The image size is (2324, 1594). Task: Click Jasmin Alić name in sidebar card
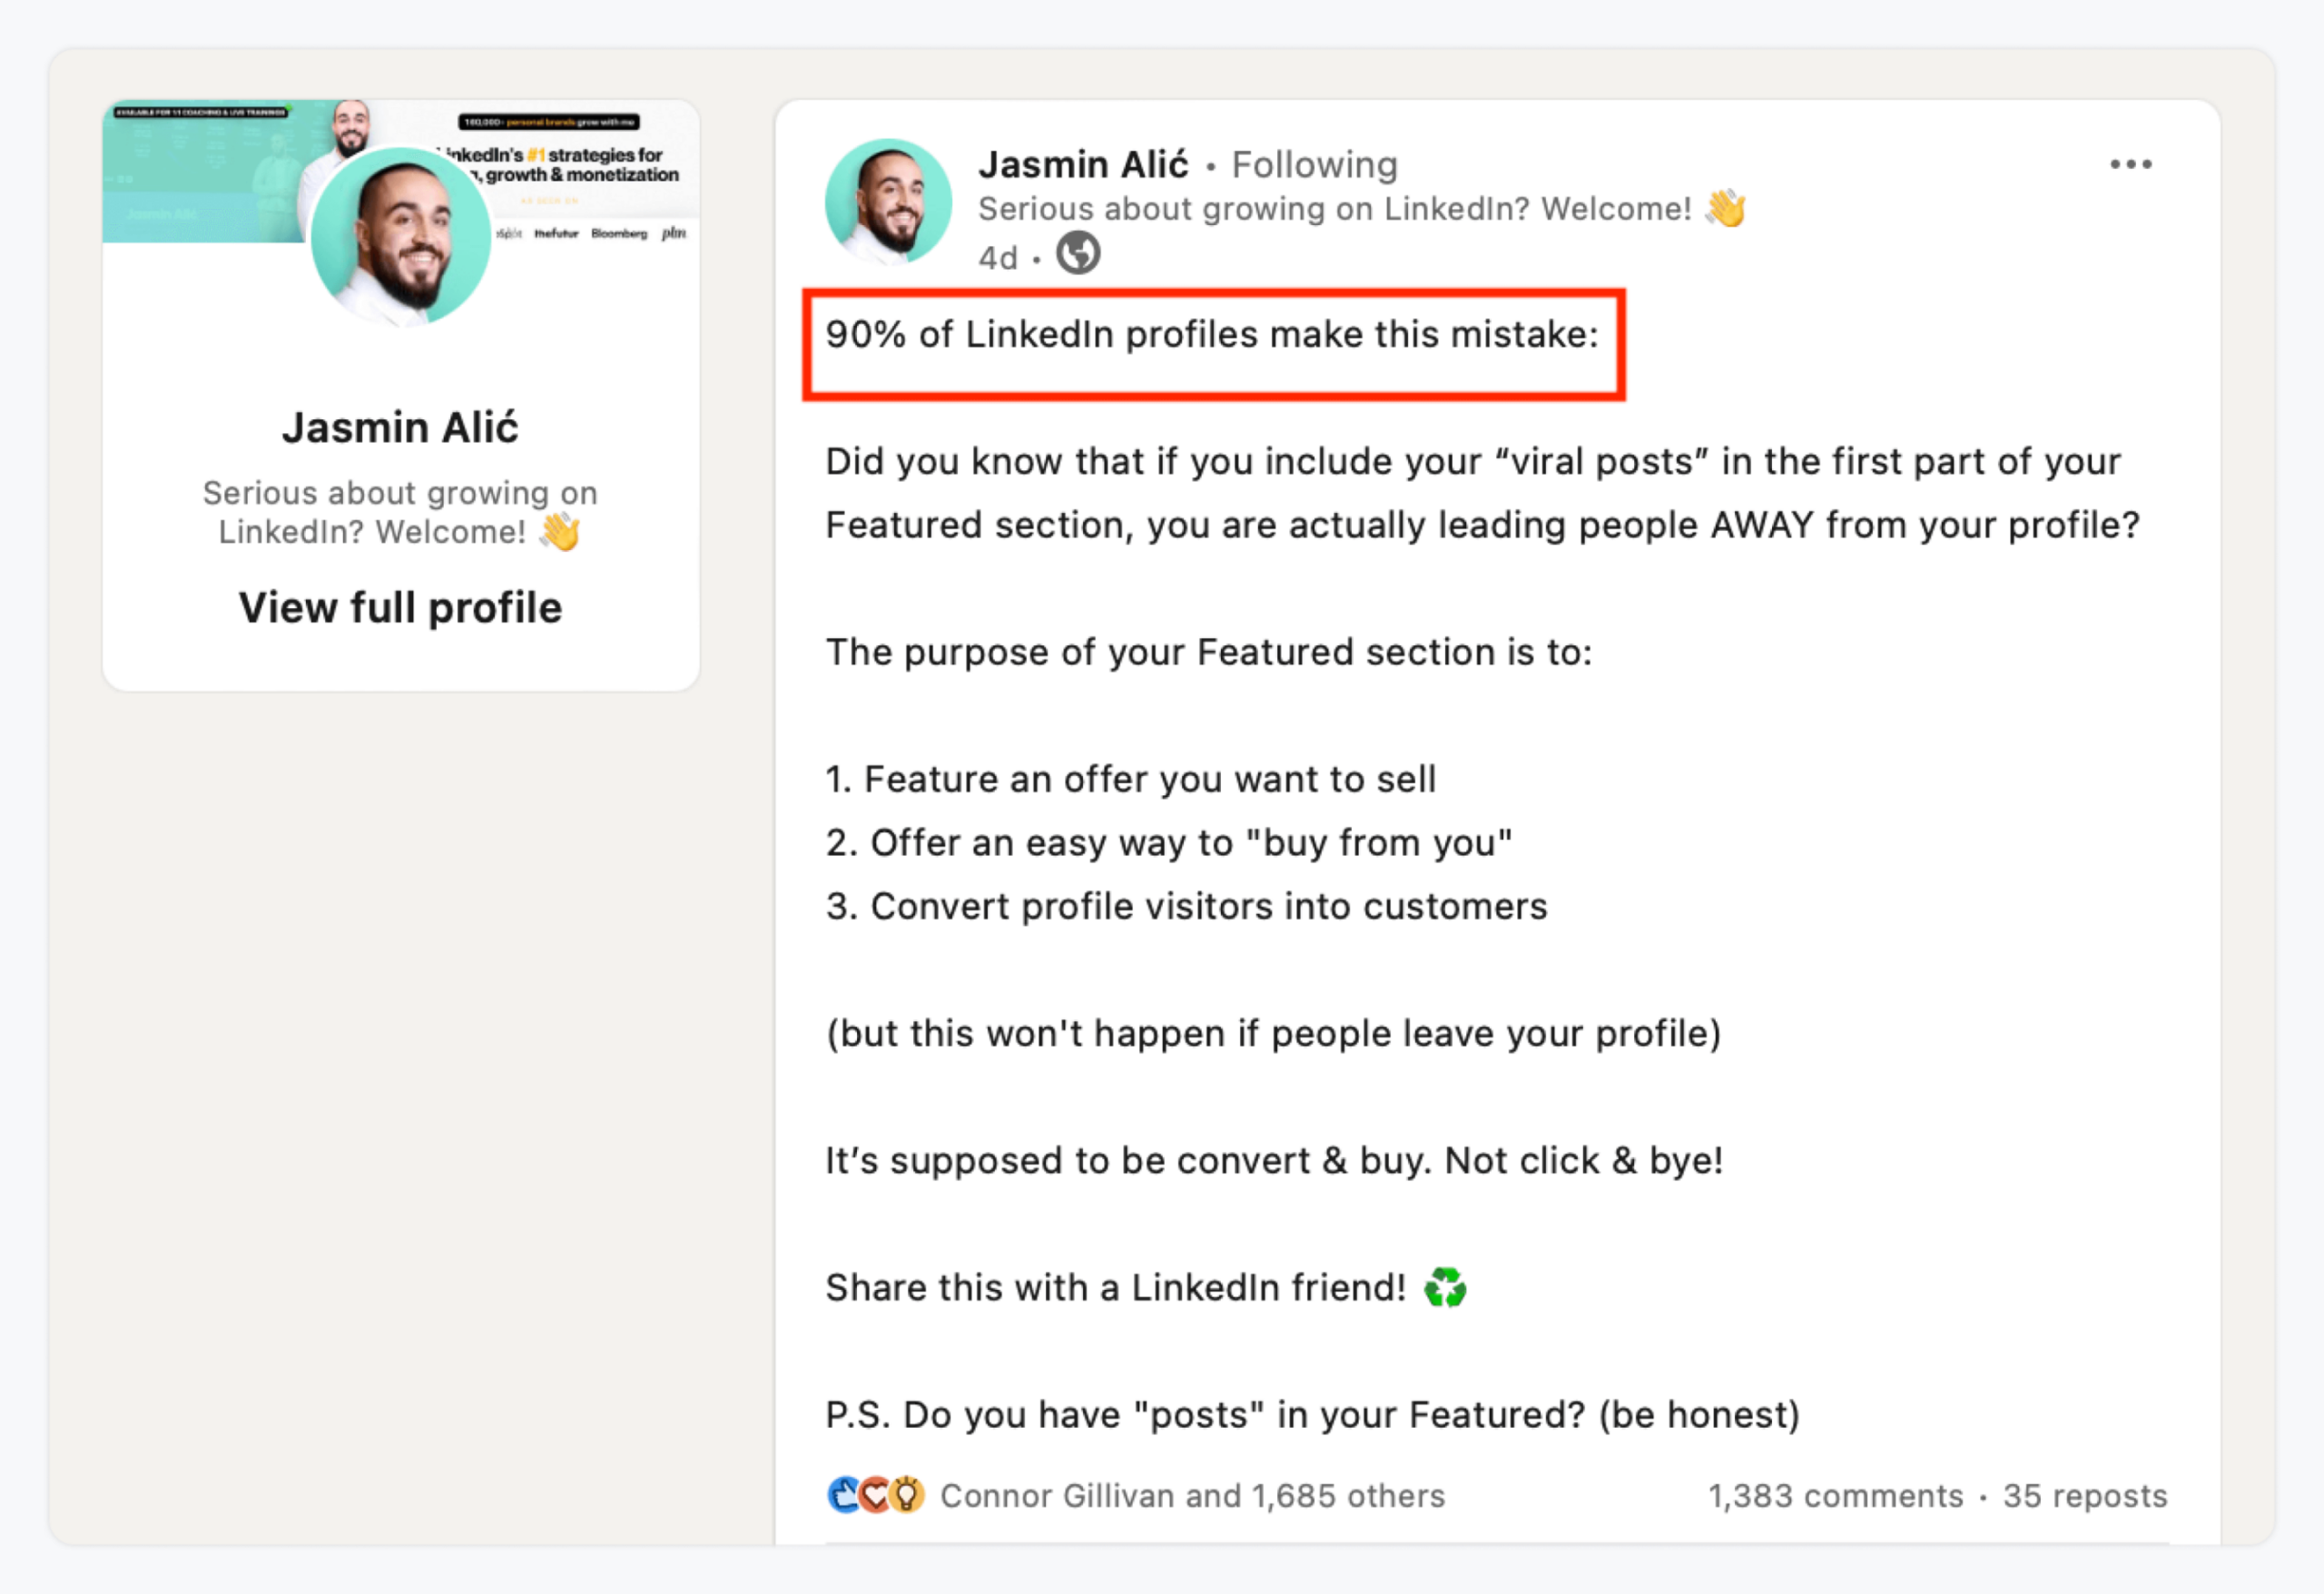tap(400, 428)
